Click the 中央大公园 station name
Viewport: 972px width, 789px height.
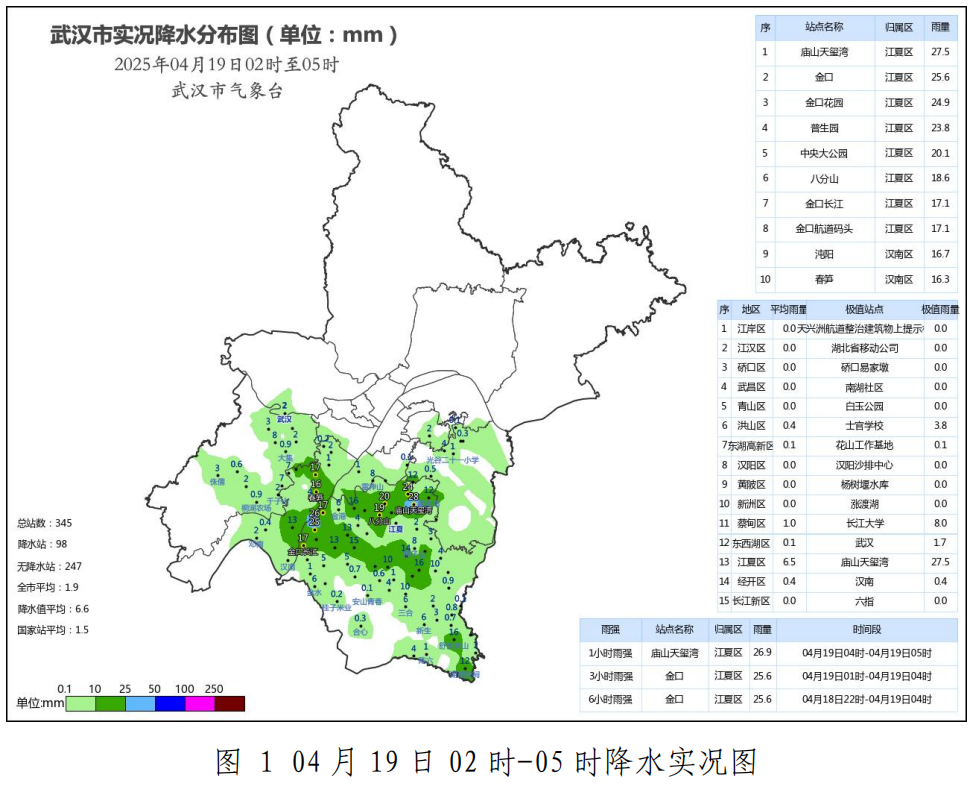pyautogui.click(x=824, y=153)
